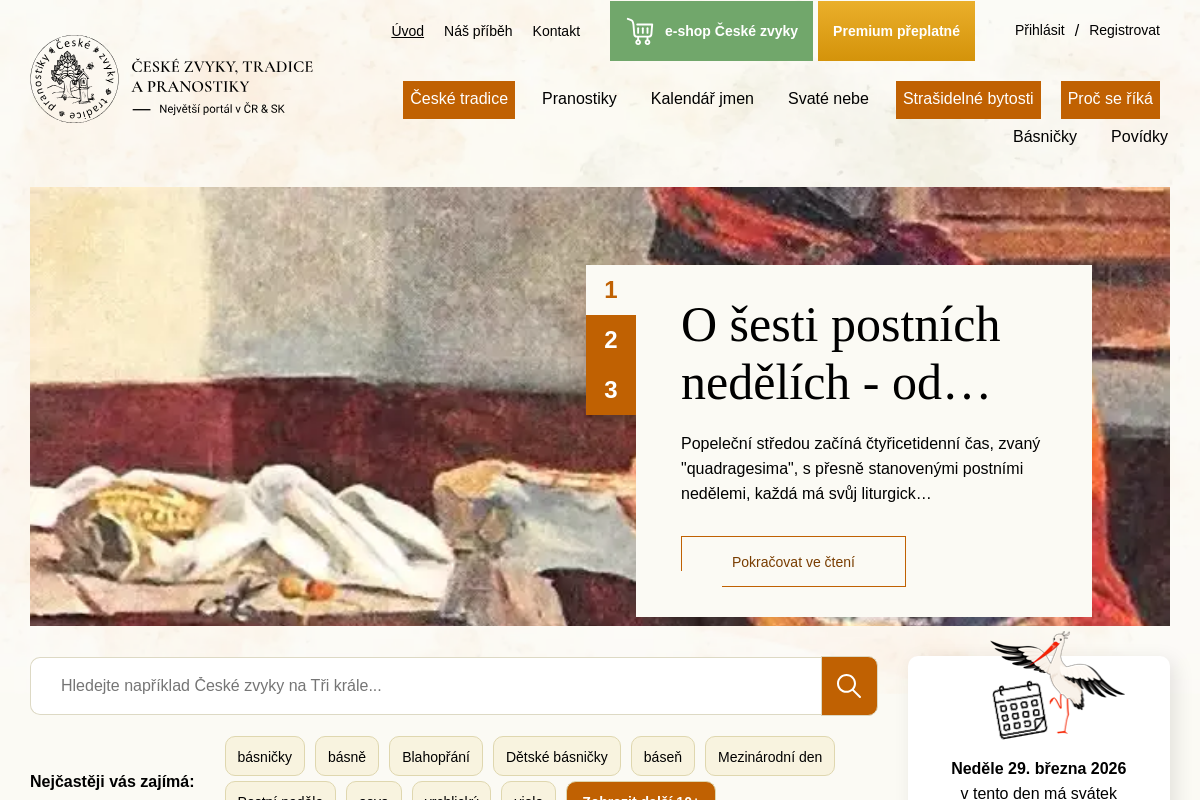This screenshot has width=1200, height=800.
Task: Click the Premium předplatné button
Action: click(x=896, y=31)
